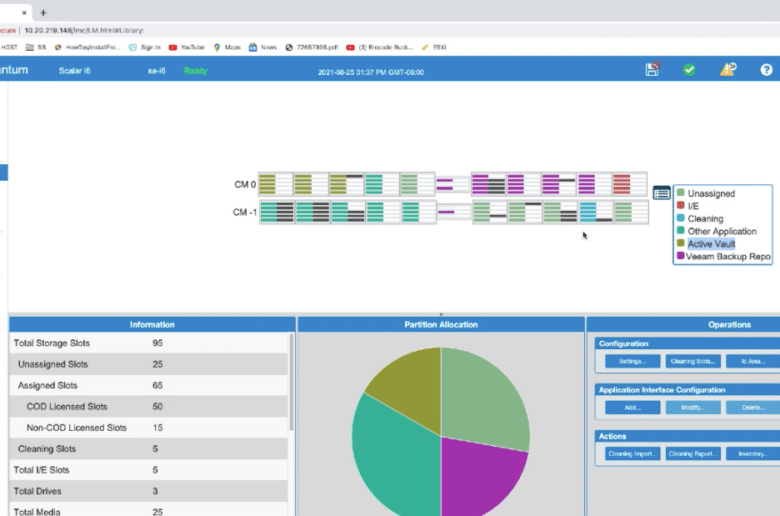Click the Scalar i6 header label
This screenshot has width=780, height=516.
(x=75, y=71)
